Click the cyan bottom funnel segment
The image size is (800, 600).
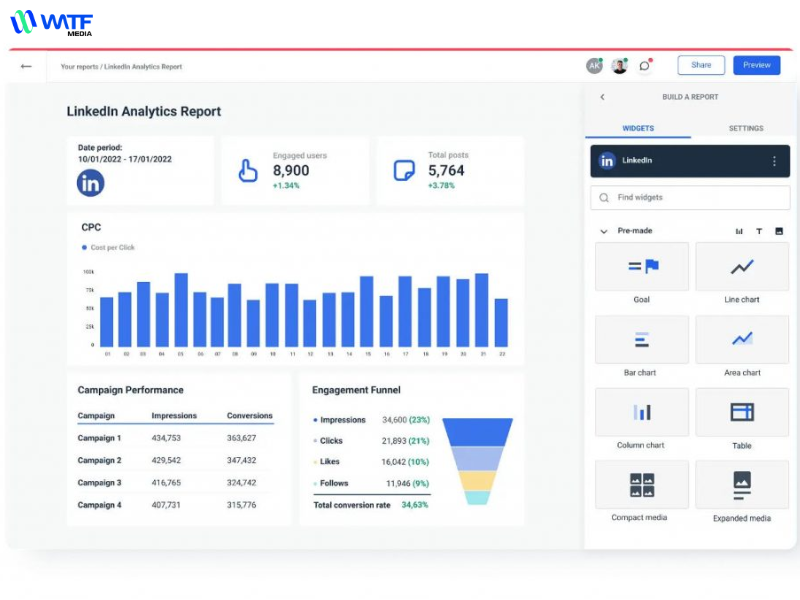click(x=478, y=498)
